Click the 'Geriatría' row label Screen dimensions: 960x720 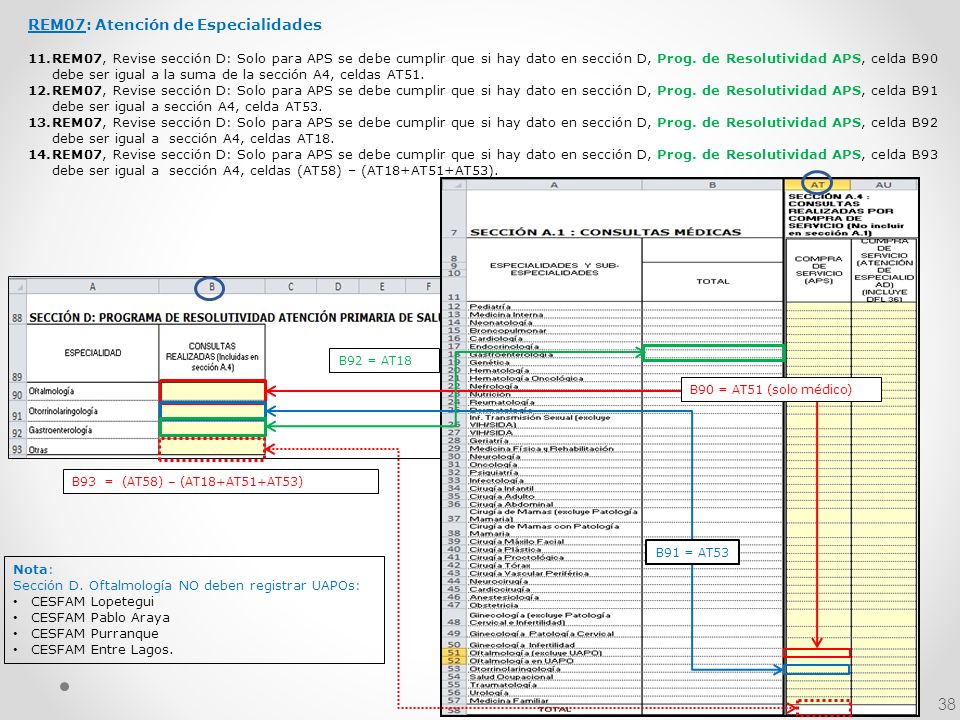(x=489, y=440)
